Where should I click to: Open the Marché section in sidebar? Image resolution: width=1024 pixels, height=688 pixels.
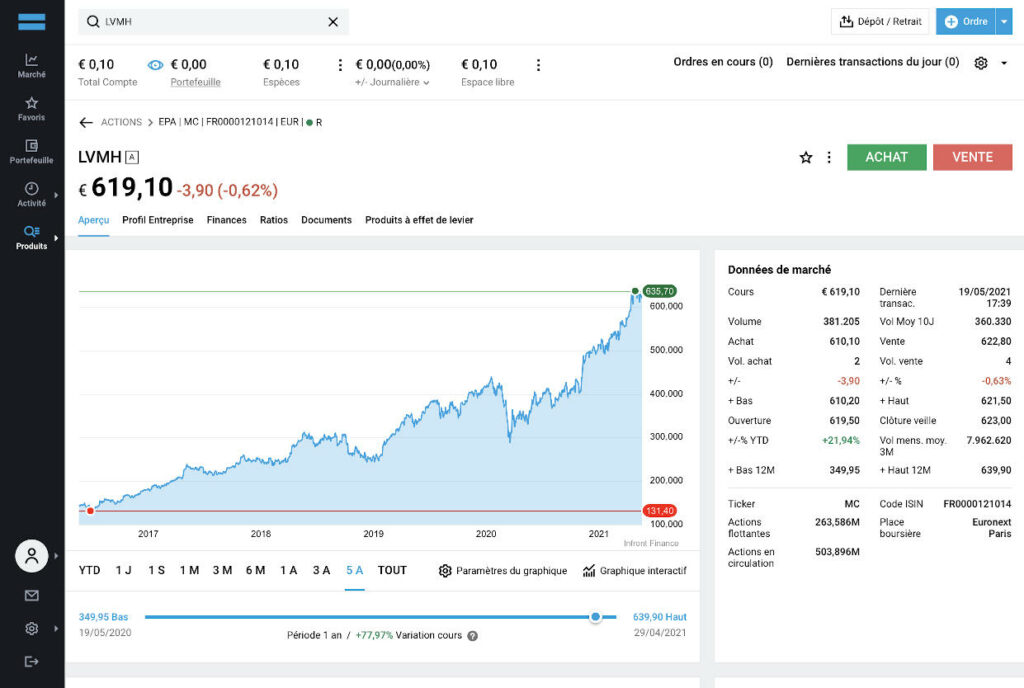point(32,65)
